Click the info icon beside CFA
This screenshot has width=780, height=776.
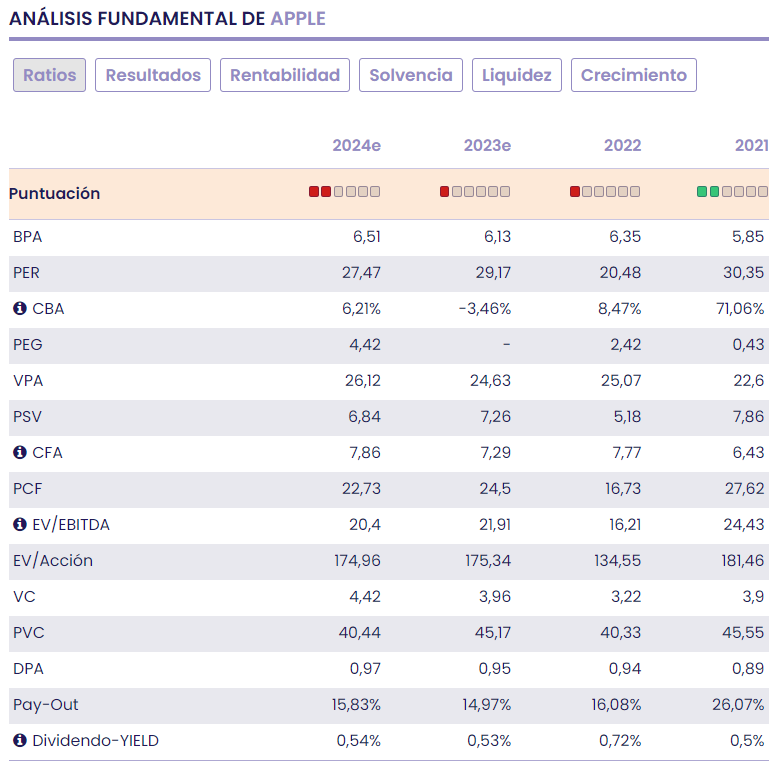click(19, 453)
